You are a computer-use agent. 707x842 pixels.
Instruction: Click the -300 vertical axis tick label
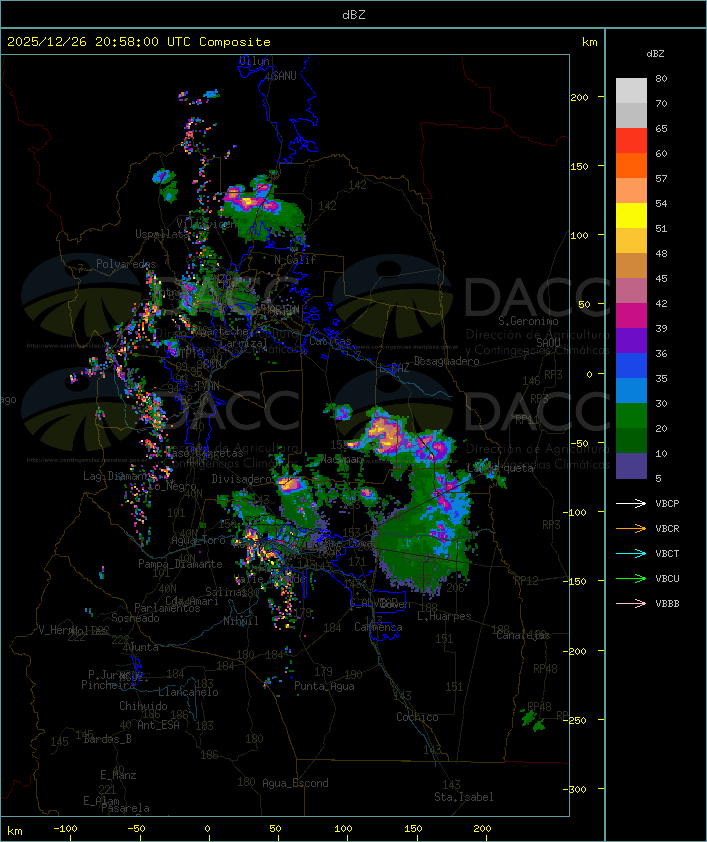[x=577, y=789]
